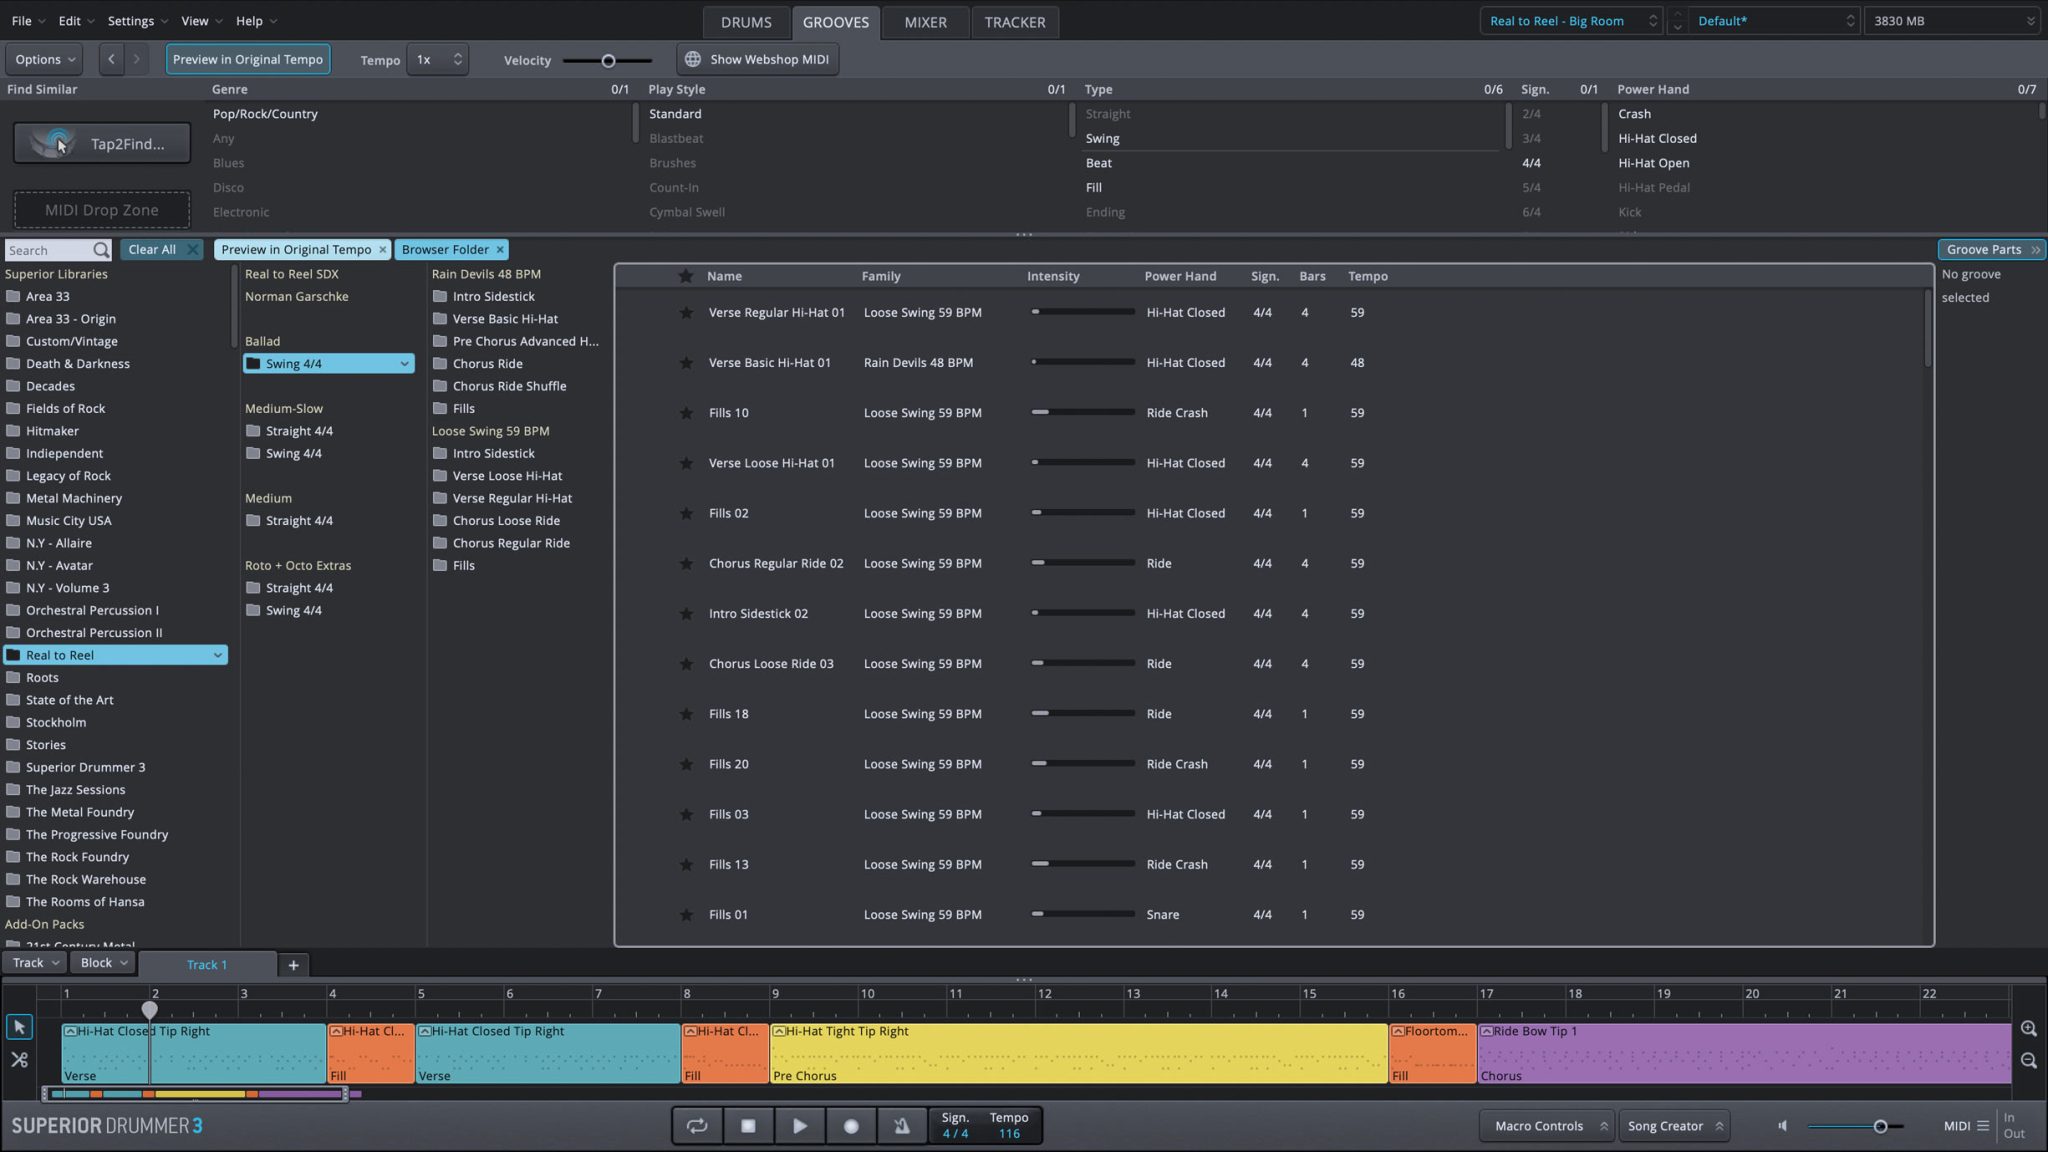Favorite the Fills 18 groove
This screenshot has height=1152, width=2048.
686,714
